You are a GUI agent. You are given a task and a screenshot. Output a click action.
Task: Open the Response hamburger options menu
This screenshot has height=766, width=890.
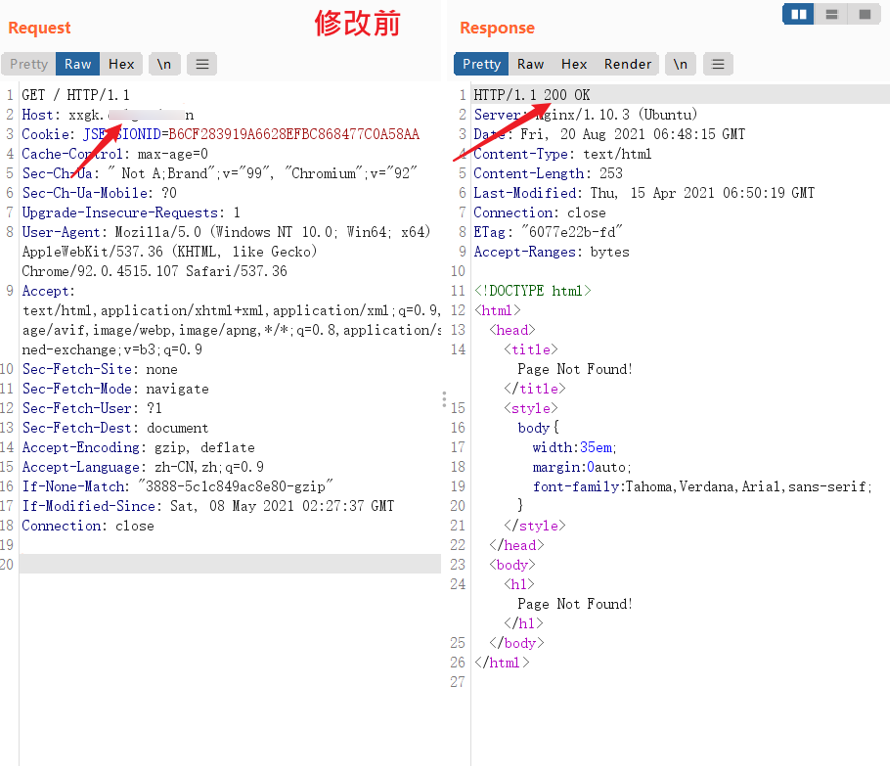tap(718, 64)
